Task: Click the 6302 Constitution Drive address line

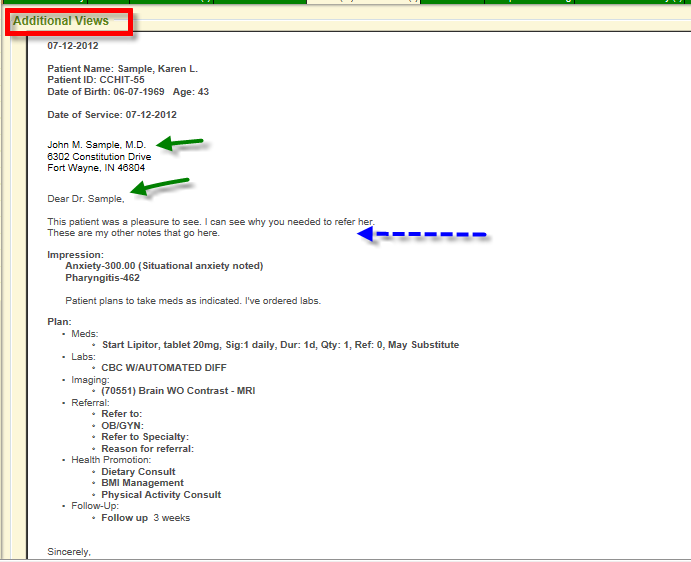Action: [99, 157]
